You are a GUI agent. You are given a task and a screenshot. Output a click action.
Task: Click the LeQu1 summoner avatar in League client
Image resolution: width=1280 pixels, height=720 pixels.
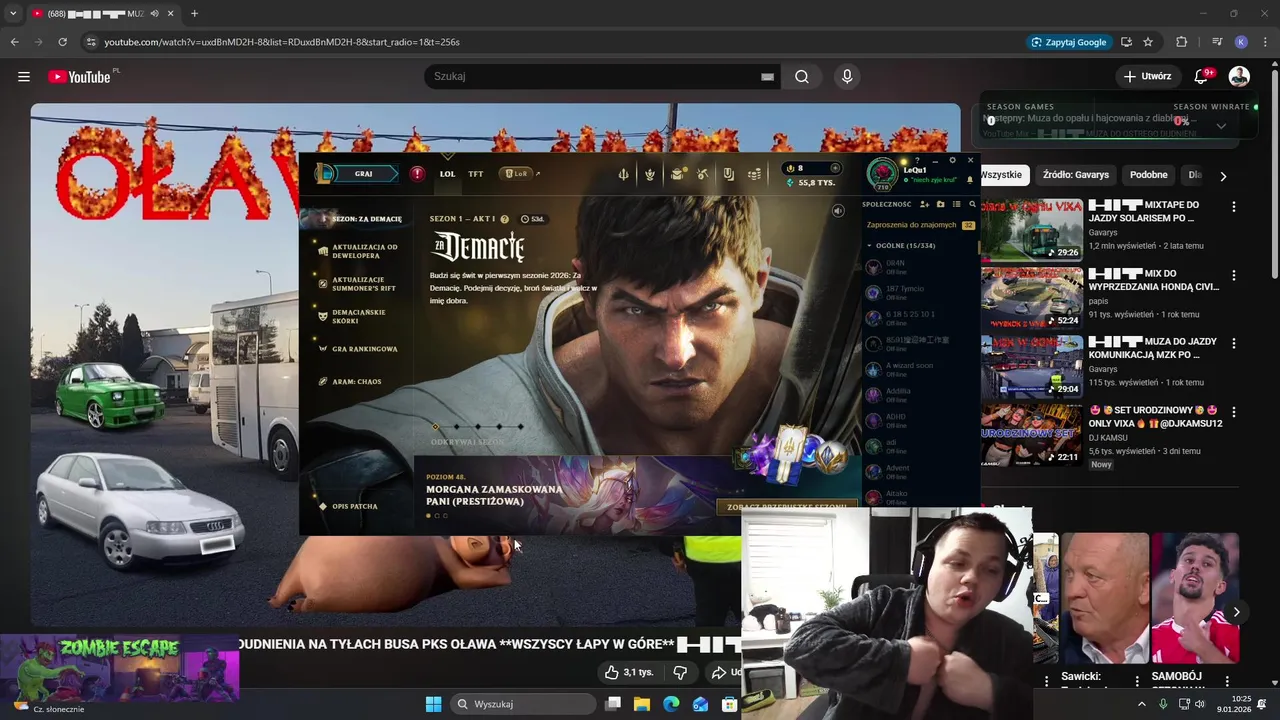coord(883,174)
